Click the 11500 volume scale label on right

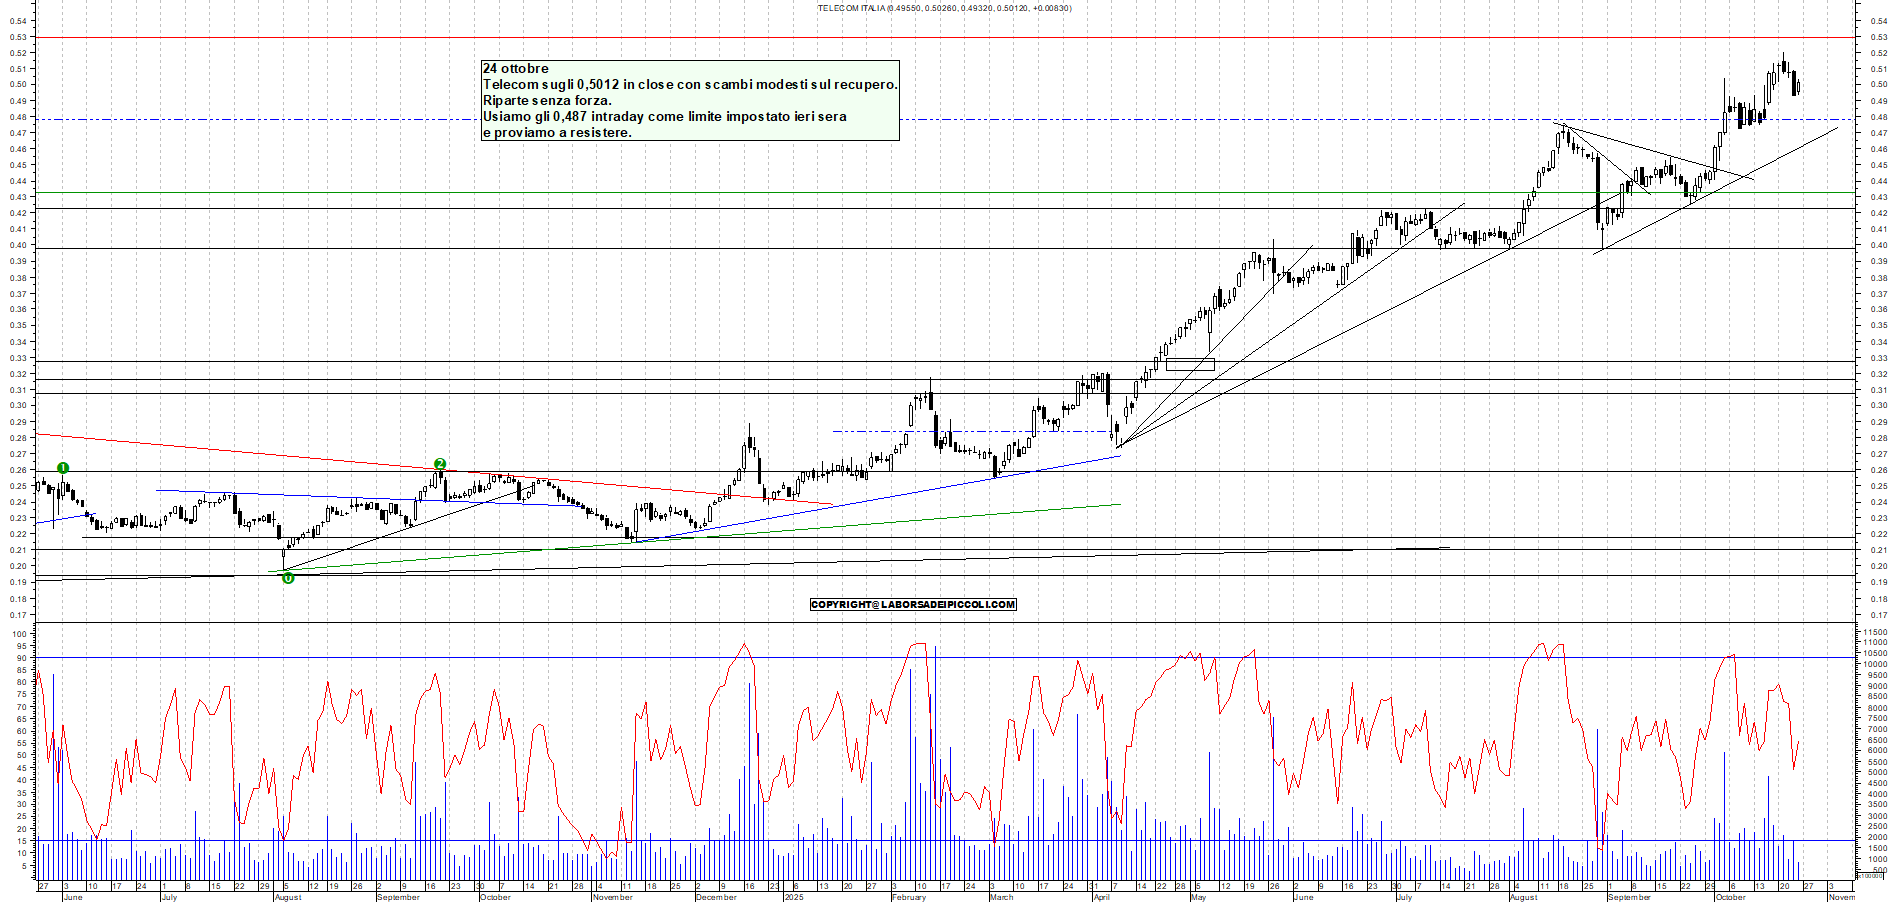coord(1876,630)
